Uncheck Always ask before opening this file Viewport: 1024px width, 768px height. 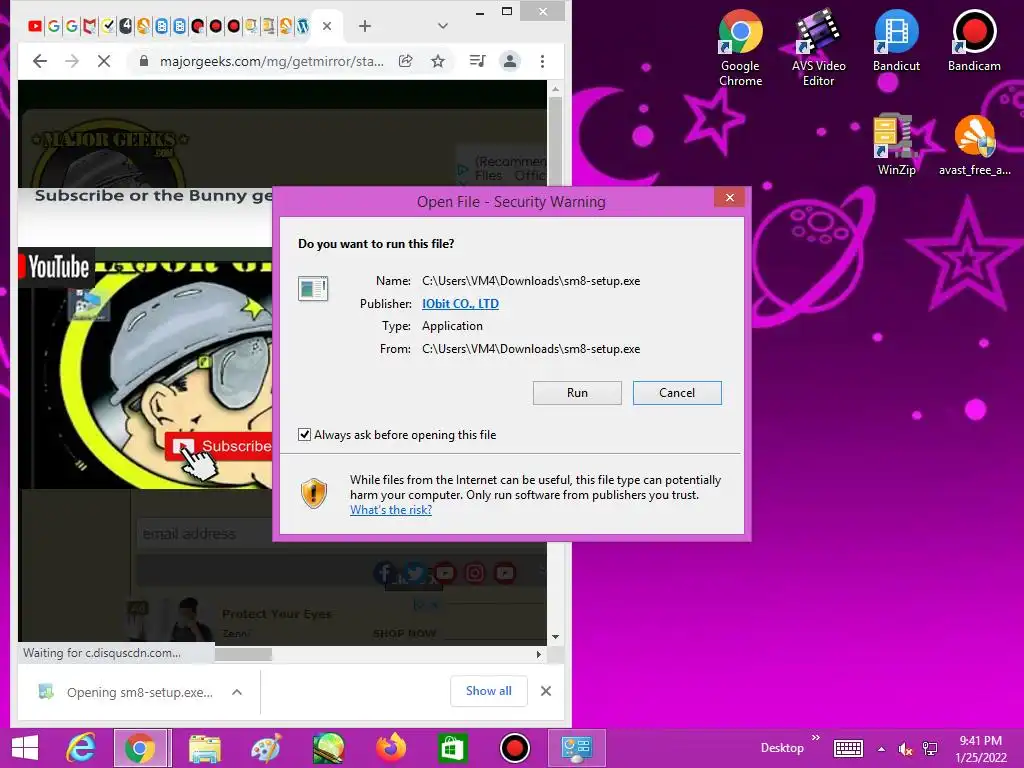pyautogui.click(x=304, y=435)
